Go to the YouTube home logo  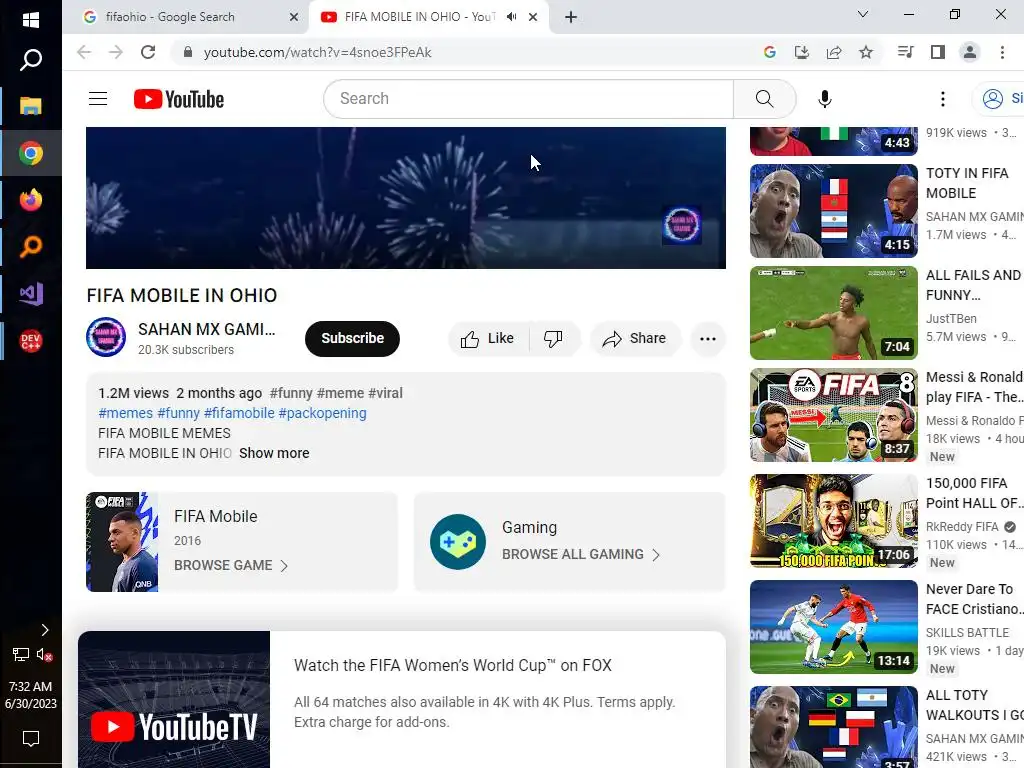click(179, 99)
